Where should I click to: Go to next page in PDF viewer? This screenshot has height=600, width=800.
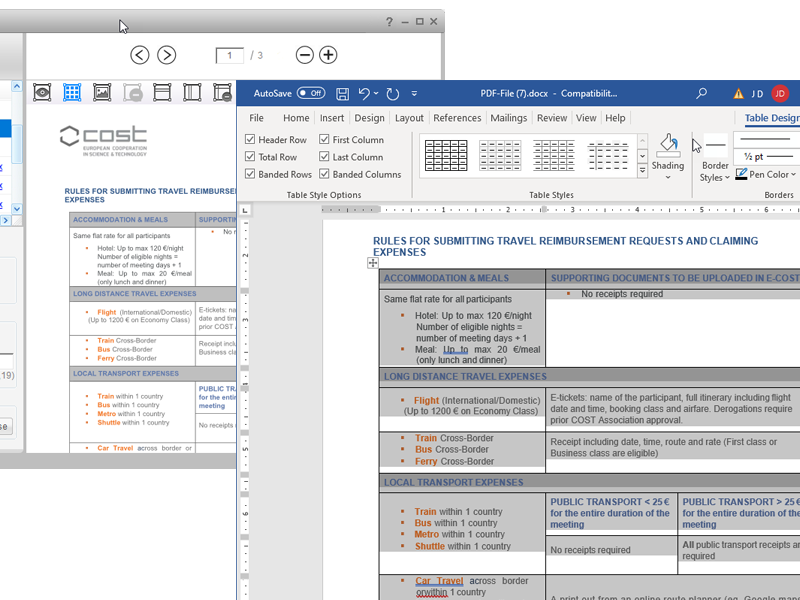click(x=166, y=55)
